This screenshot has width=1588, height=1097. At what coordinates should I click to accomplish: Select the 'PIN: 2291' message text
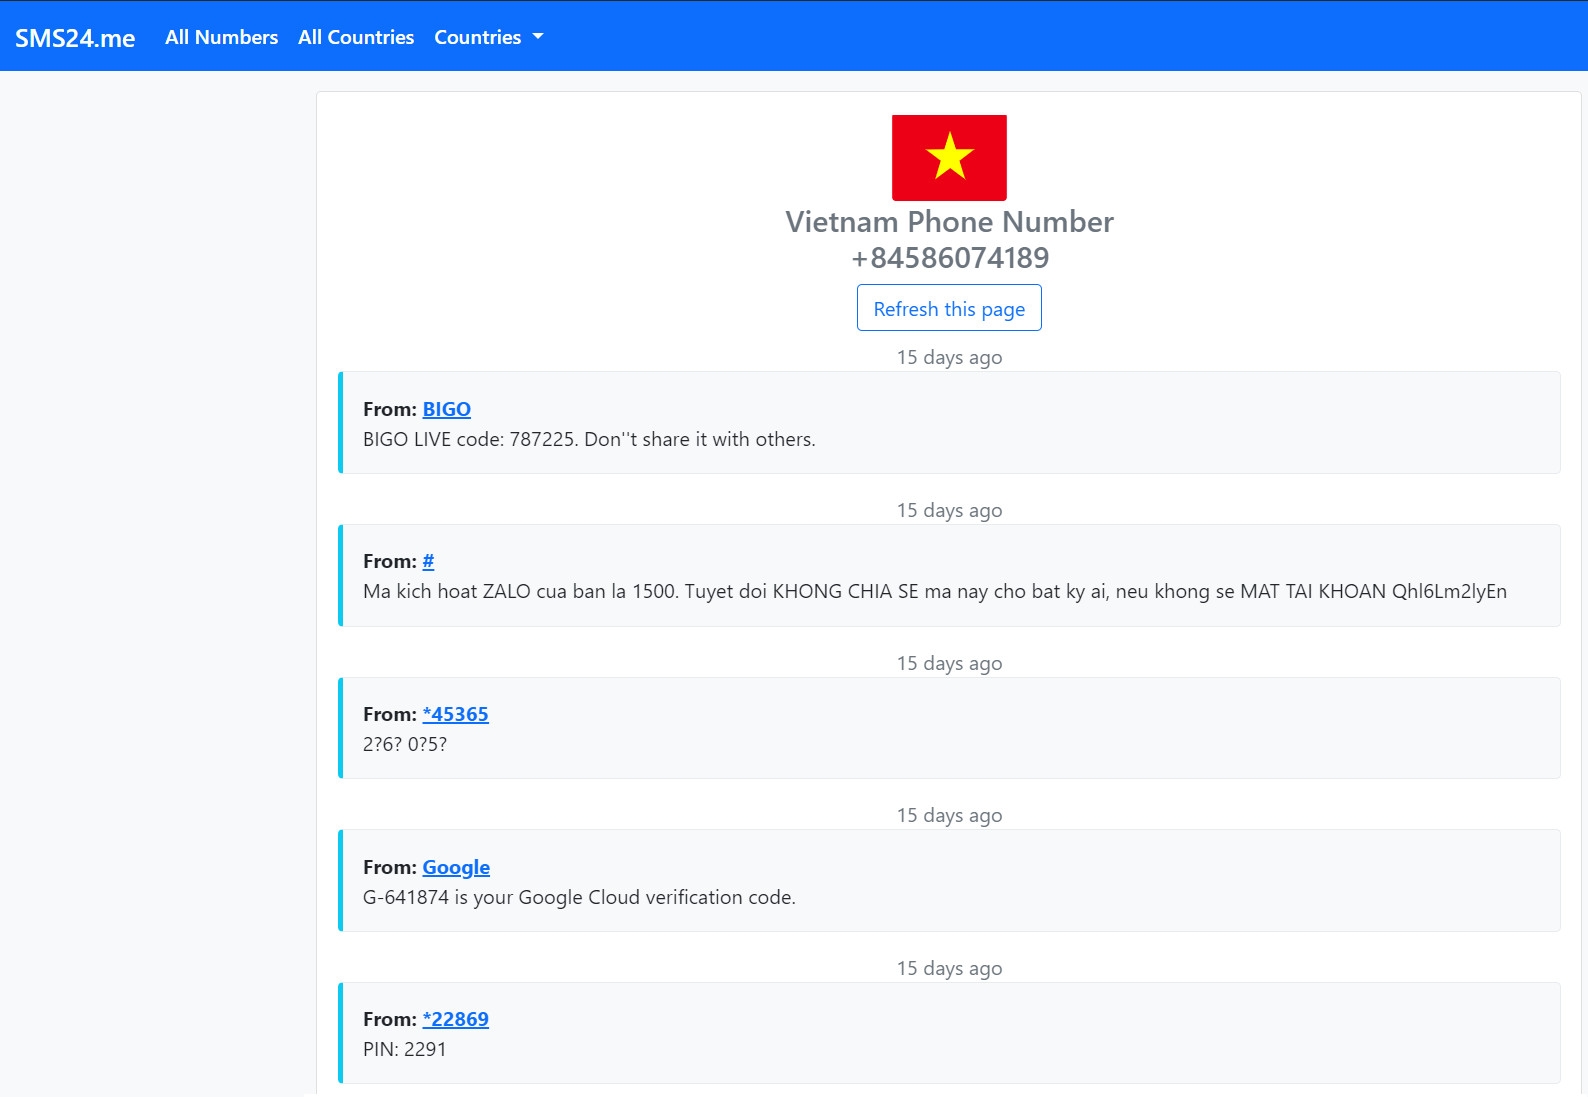coord(404,1049)
